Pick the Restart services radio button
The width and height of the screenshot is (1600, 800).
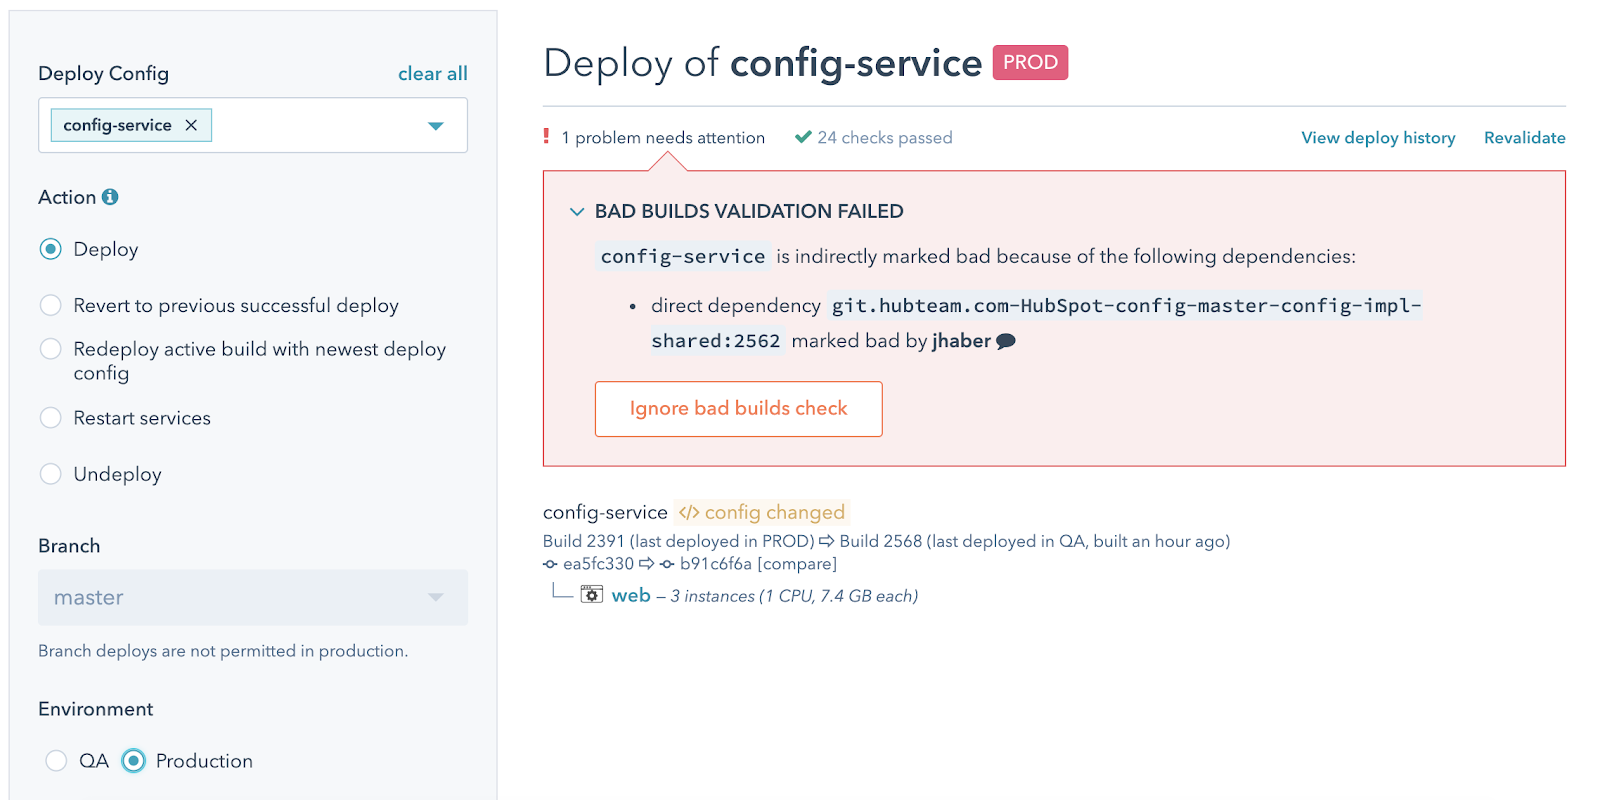click(50, 418)
